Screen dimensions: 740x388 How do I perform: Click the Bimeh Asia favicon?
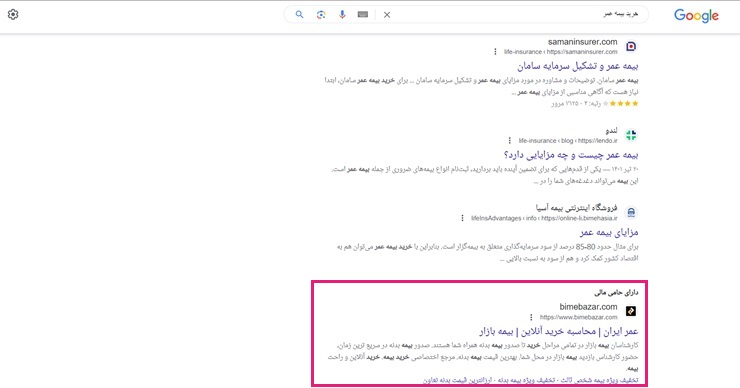[x=631, y=213]
